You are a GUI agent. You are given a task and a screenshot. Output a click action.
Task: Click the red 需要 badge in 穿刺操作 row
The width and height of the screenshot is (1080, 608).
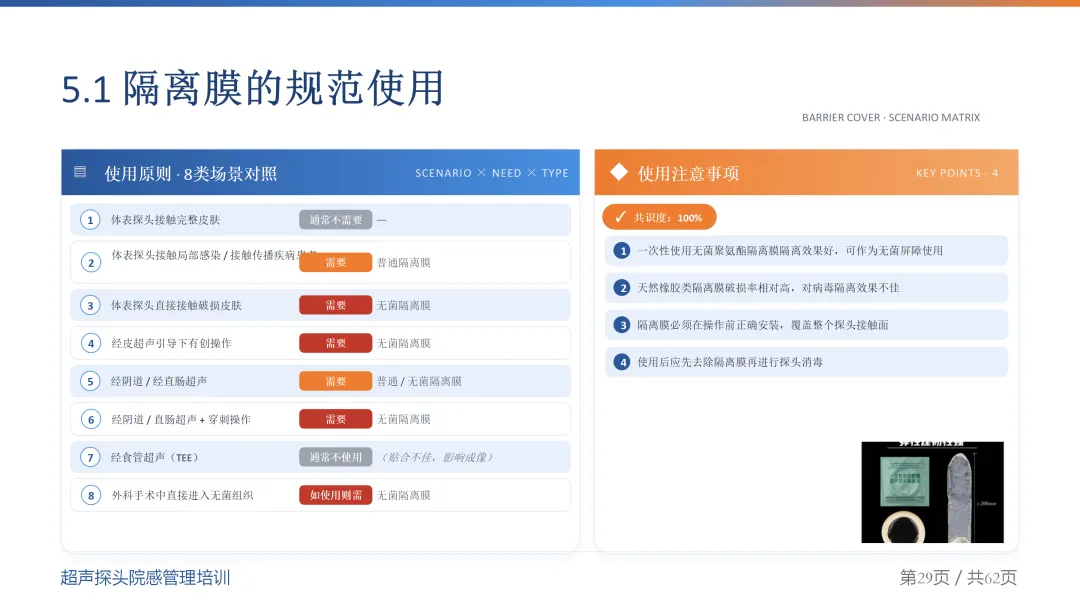click(x=335, y=419)
